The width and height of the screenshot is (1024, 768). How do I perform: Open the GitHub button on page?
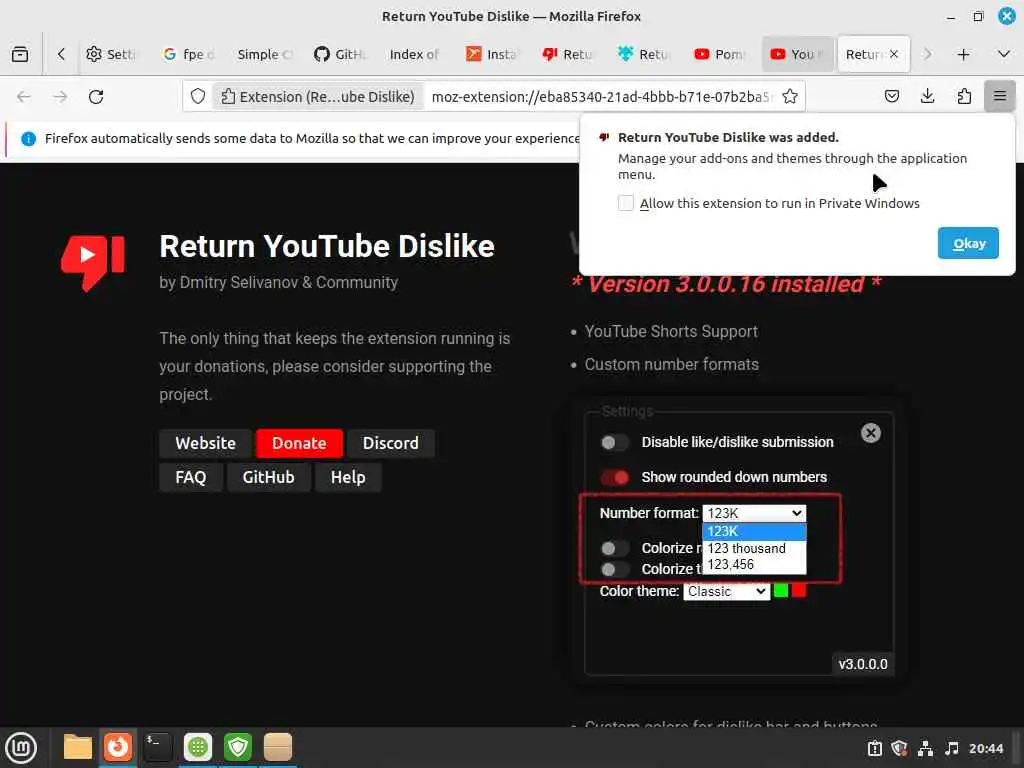tap(268, 477)
